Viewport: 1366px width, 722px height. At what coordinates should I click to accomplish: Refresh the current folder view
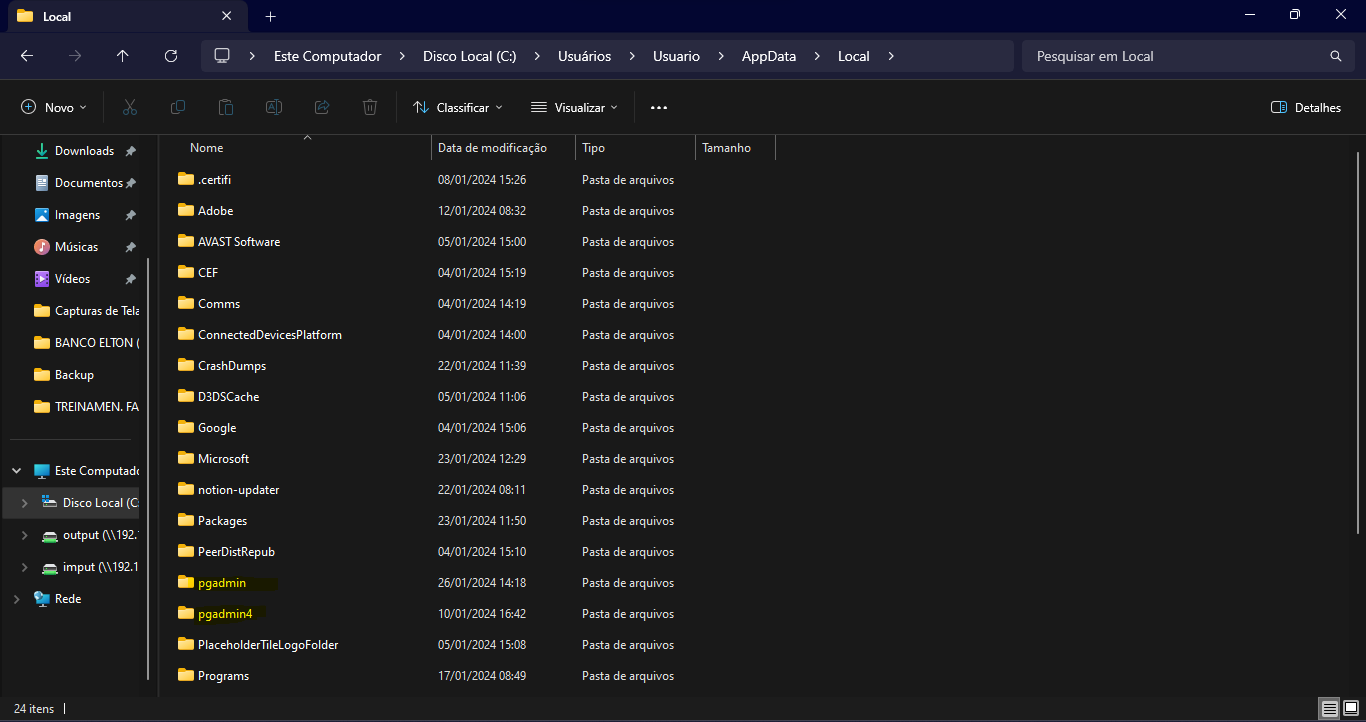click(x=171, y=56)
